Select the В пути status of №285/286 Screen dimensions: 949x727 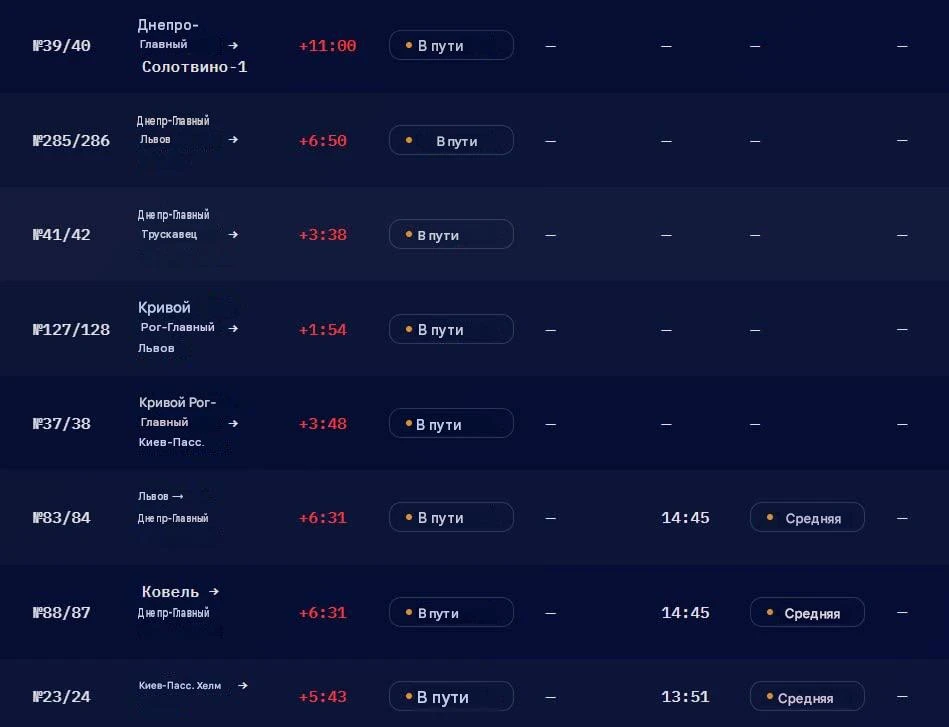(x=452, y=140)
